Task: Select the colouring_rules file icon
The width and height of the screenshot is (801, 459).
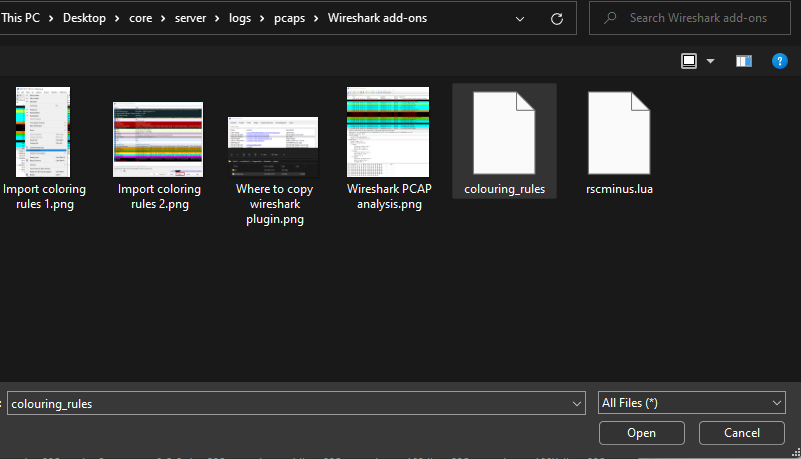Action: [504, 133]
